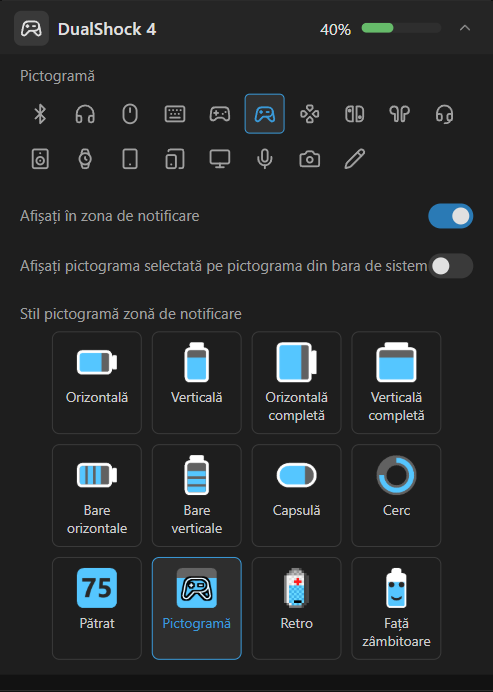Screen dimensions: 493x692
Task: Select the highlighted controller icon
Action: (265, 114)
